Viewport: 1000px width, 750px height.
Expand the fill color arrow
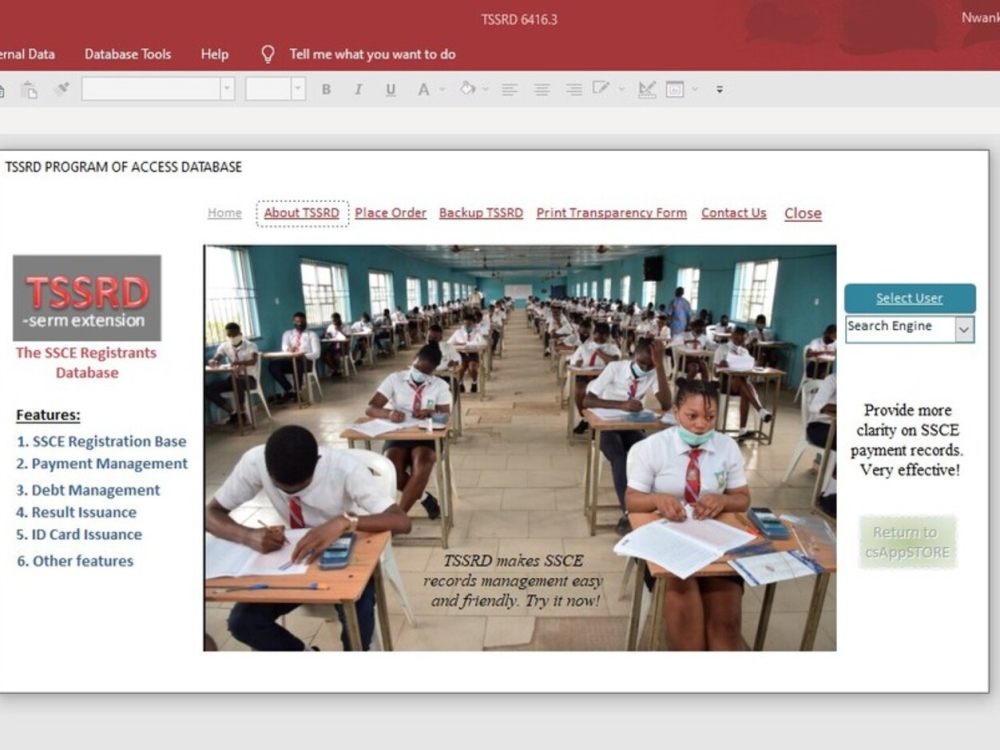(485, 90)
